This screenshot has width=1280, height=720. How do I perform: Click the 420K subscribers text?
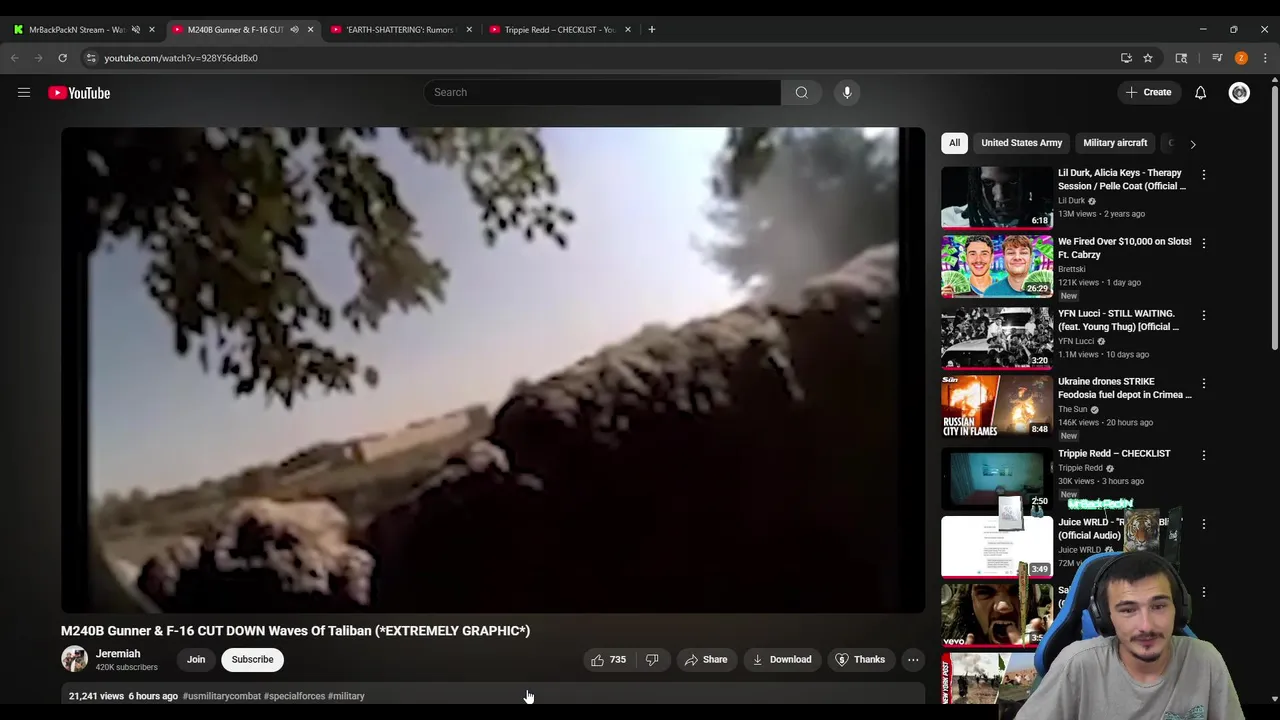pyautogui.click(x=127, y=667)
